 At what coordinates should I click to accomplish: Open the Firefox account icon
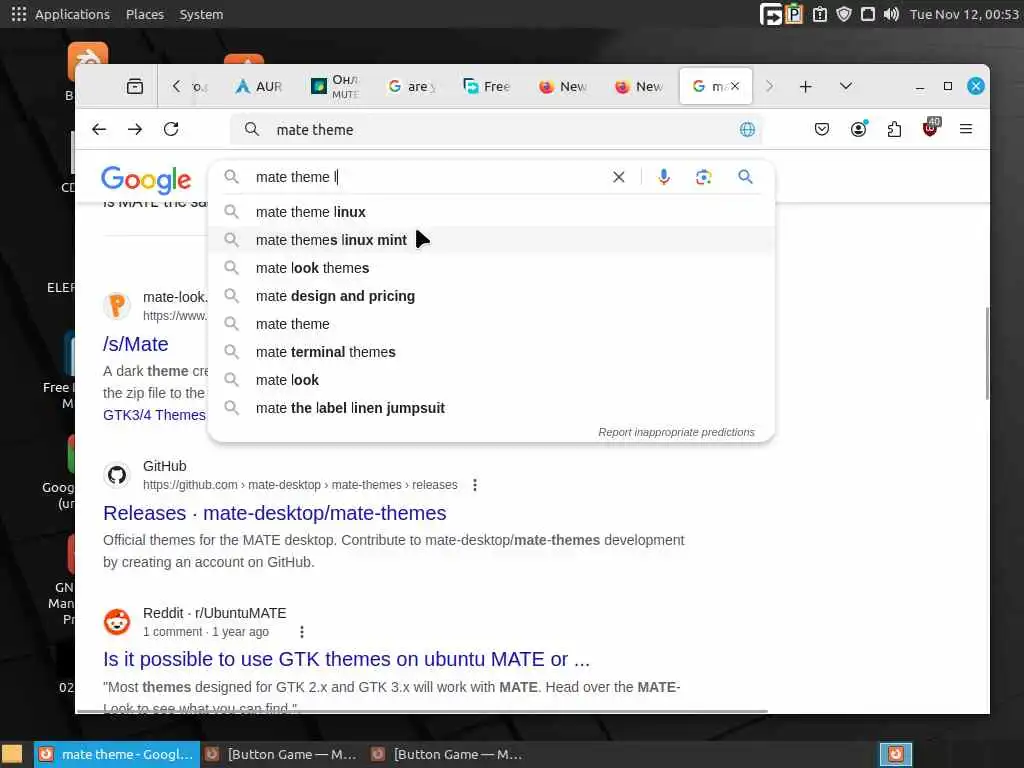859,129
